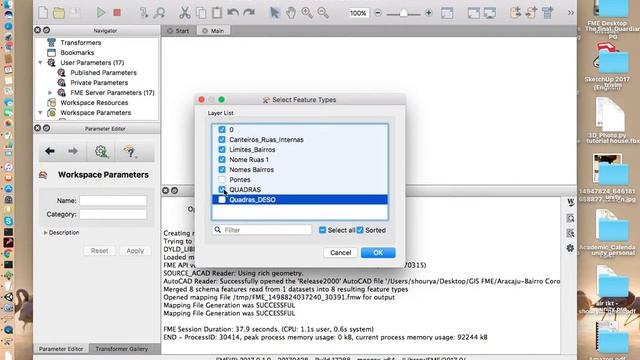Click Cancel in Select Feature Types
The image size is (640, 360).
pyautogui.click(x=340, y=253)
